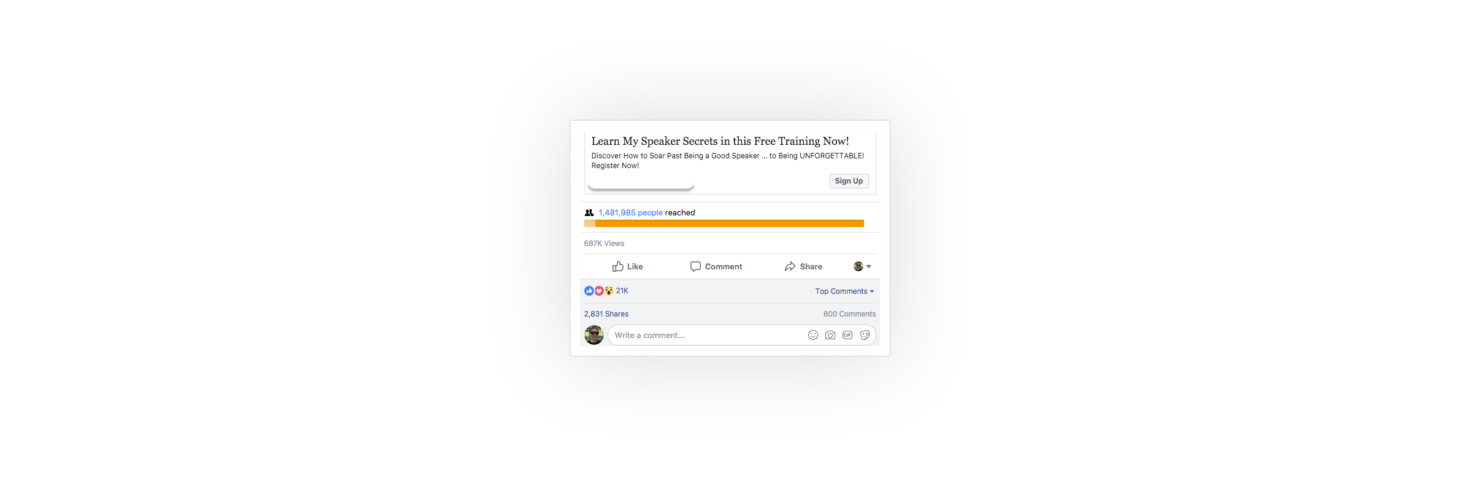Click the Sign Up button

849,181
